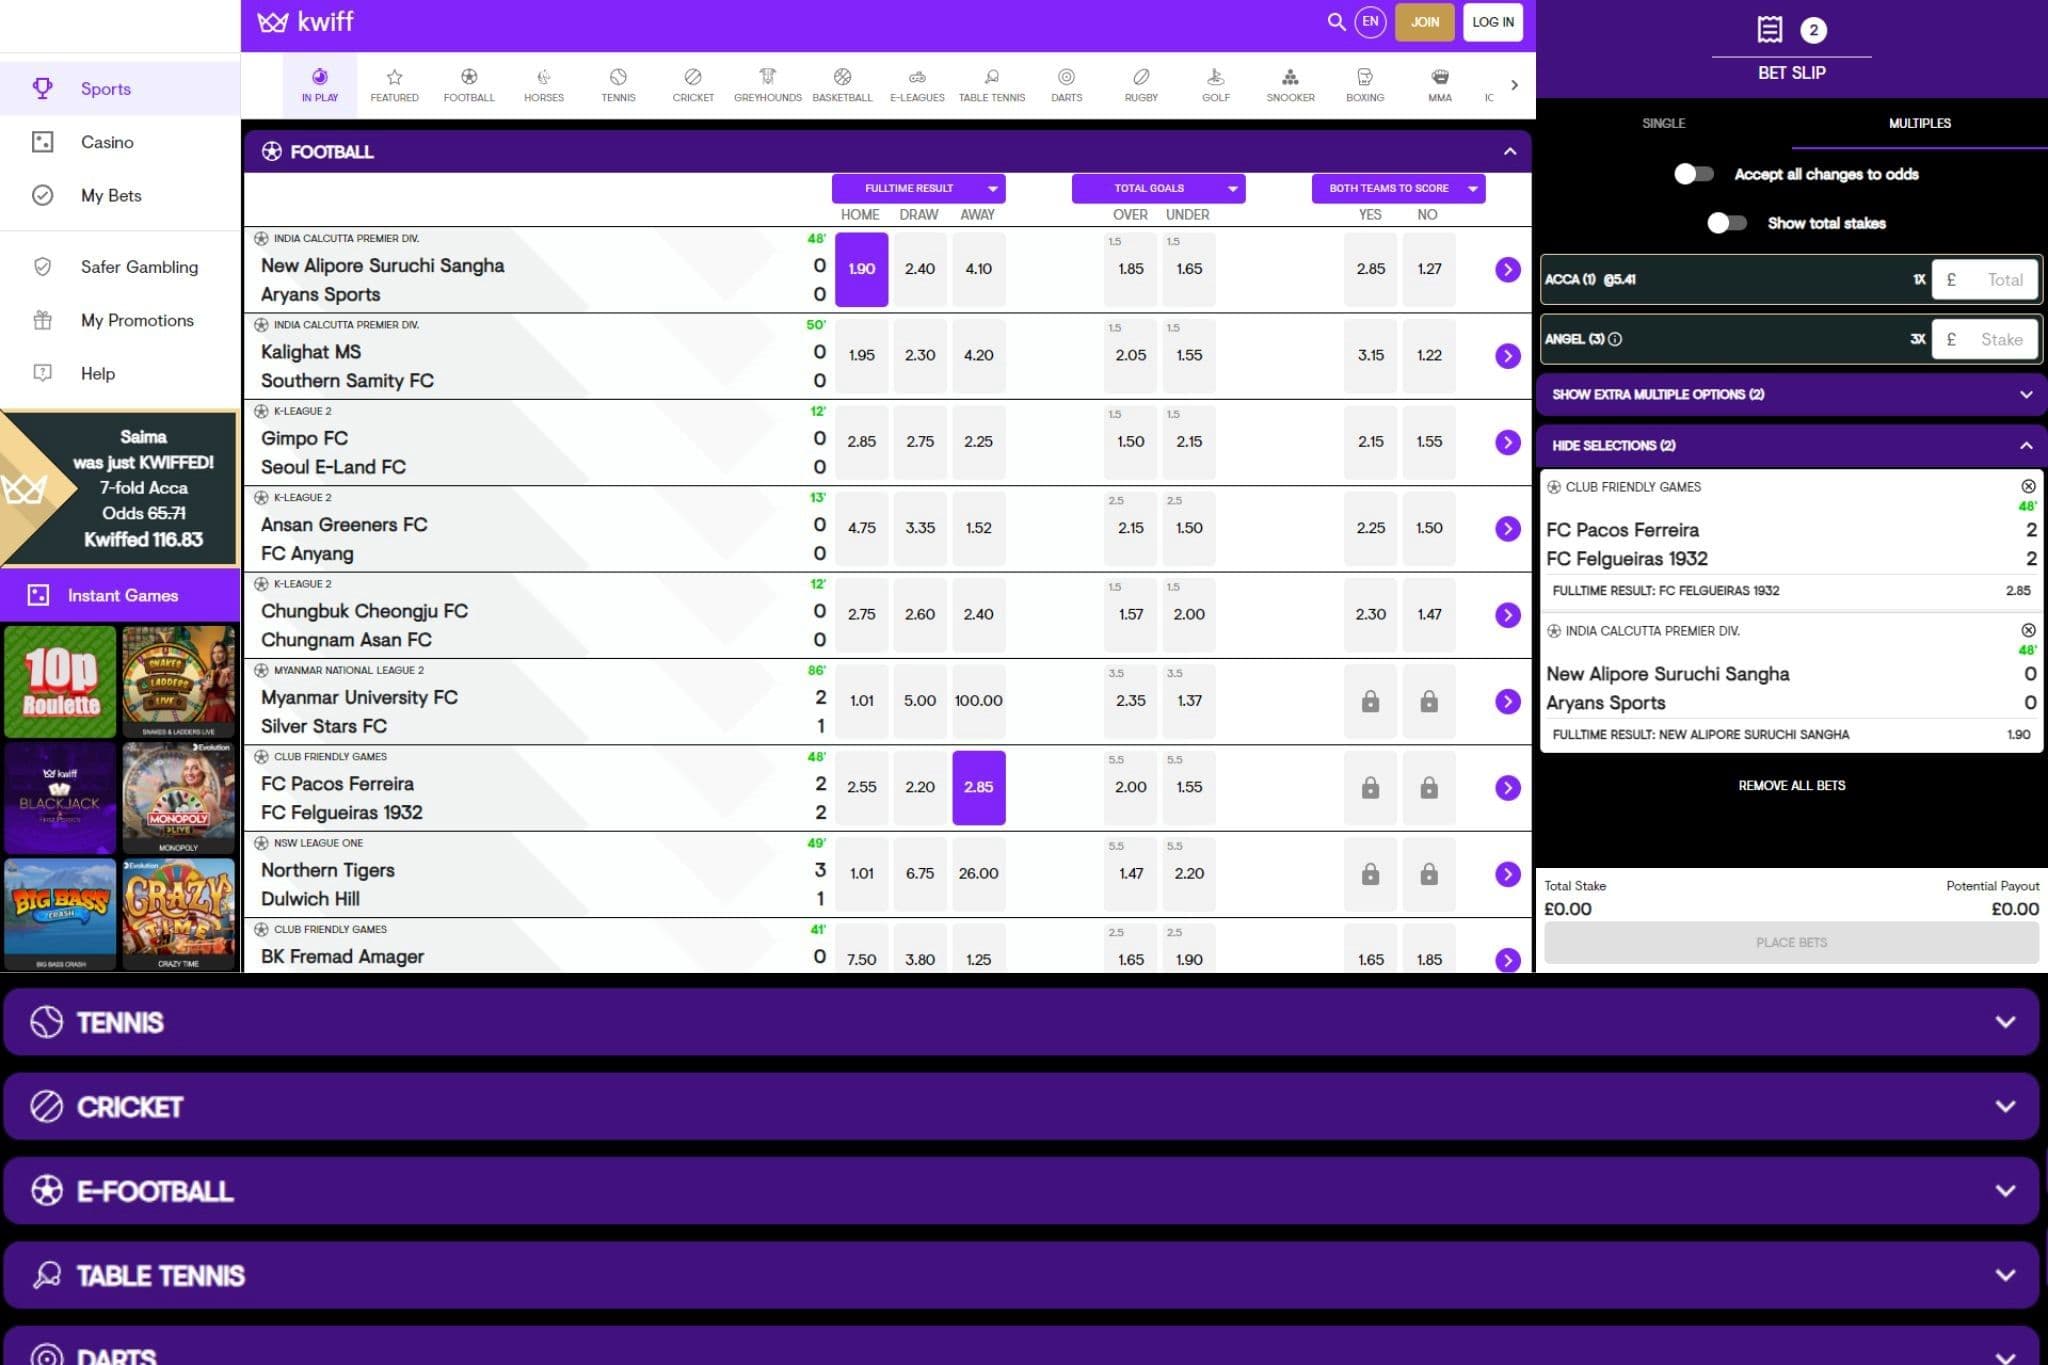The width and height of the screenshot is (2048, 1365).
Task: Select Basketball category icon
Action: 842,85
